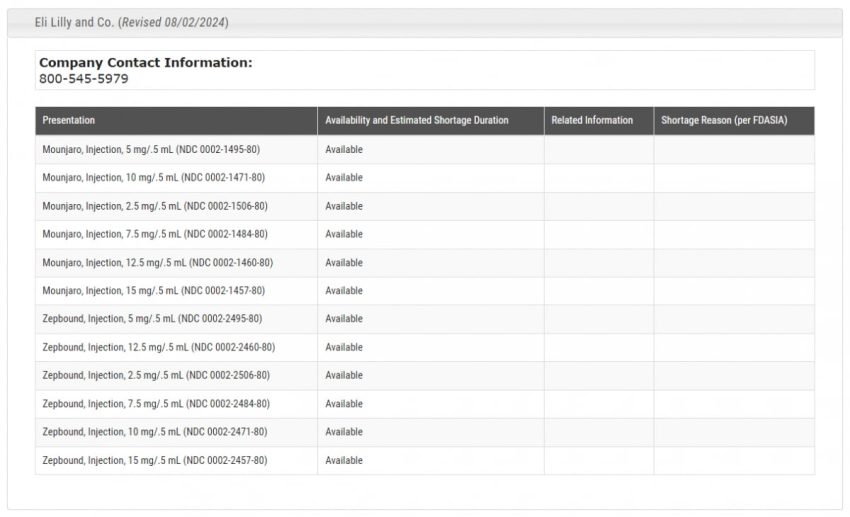The width and height of the screenshot is (850, 517).
Task: Select Mounjaro 2.5 mg/.5 mL NDC 0002-1506-80 row
Action: (x=424, y=206)
